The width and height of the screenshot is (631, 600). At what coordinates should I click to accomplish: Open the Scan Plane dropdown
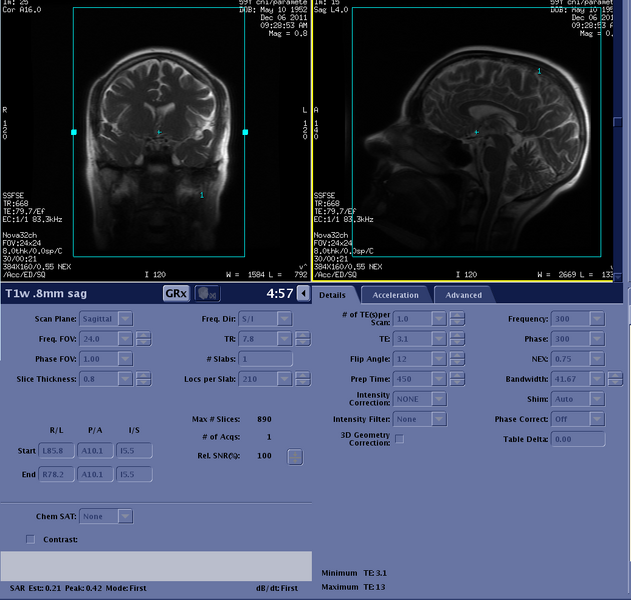(x=125, y=319)
